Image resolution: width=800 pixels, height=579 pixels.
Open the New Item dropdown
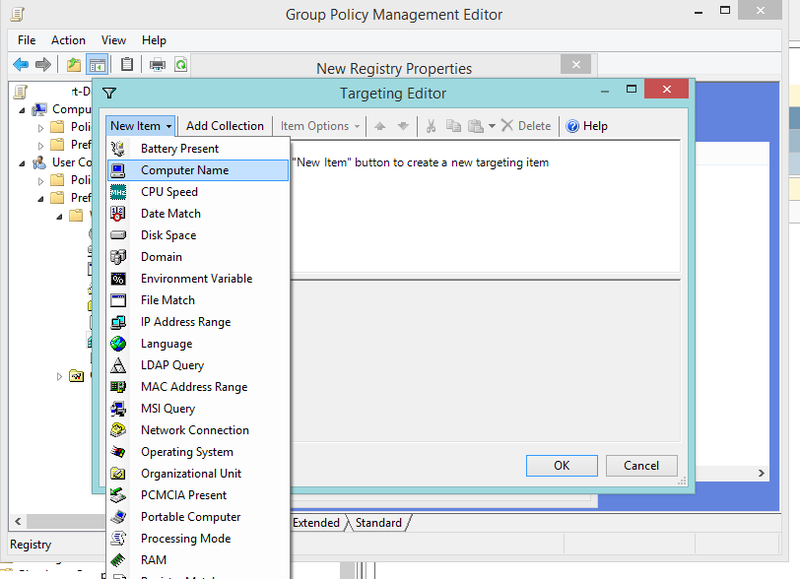tap(139, 125)
